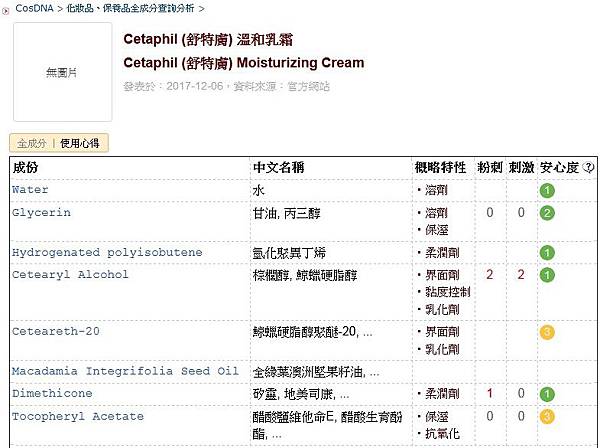The width and height of the screenshot is (600, 448).
Task: Open the Cetearyl Alcohol ingredient link
Action: tap(70, 274)
